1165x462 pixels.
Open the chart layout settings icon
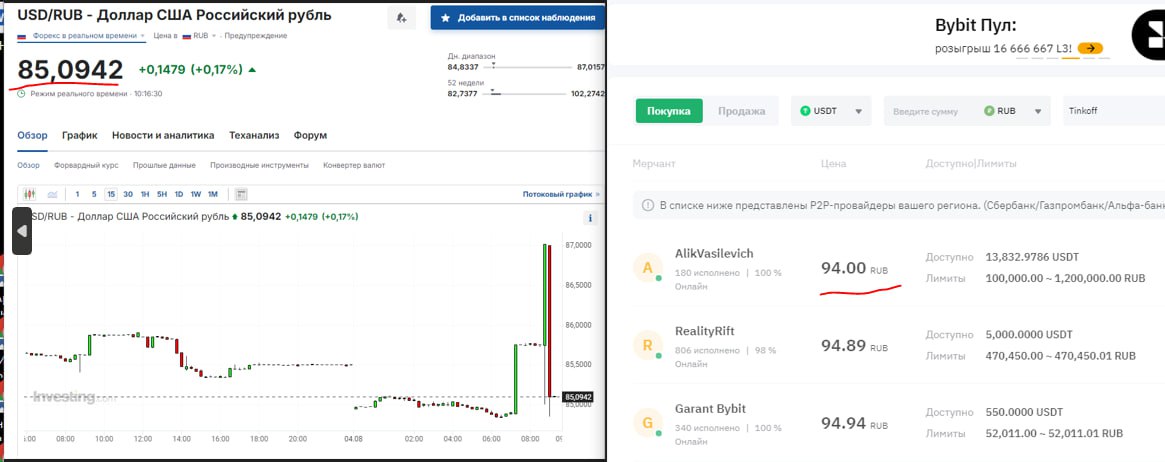click(x=240, y=194)
